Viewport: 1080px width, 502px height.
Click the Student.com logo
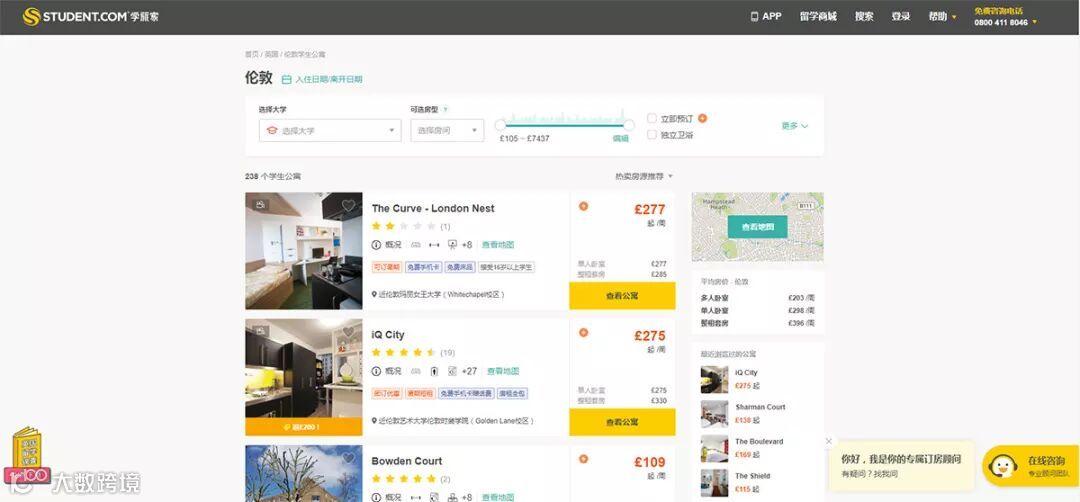pyautogui.click(x=90, y=17)
